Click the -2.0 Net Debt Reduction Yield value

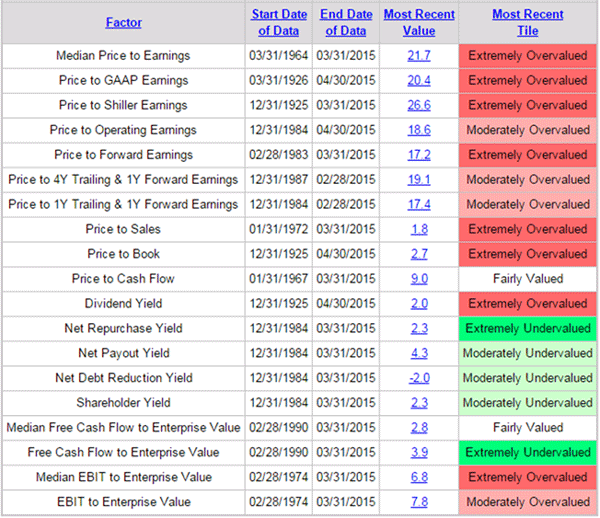(419, 378)
